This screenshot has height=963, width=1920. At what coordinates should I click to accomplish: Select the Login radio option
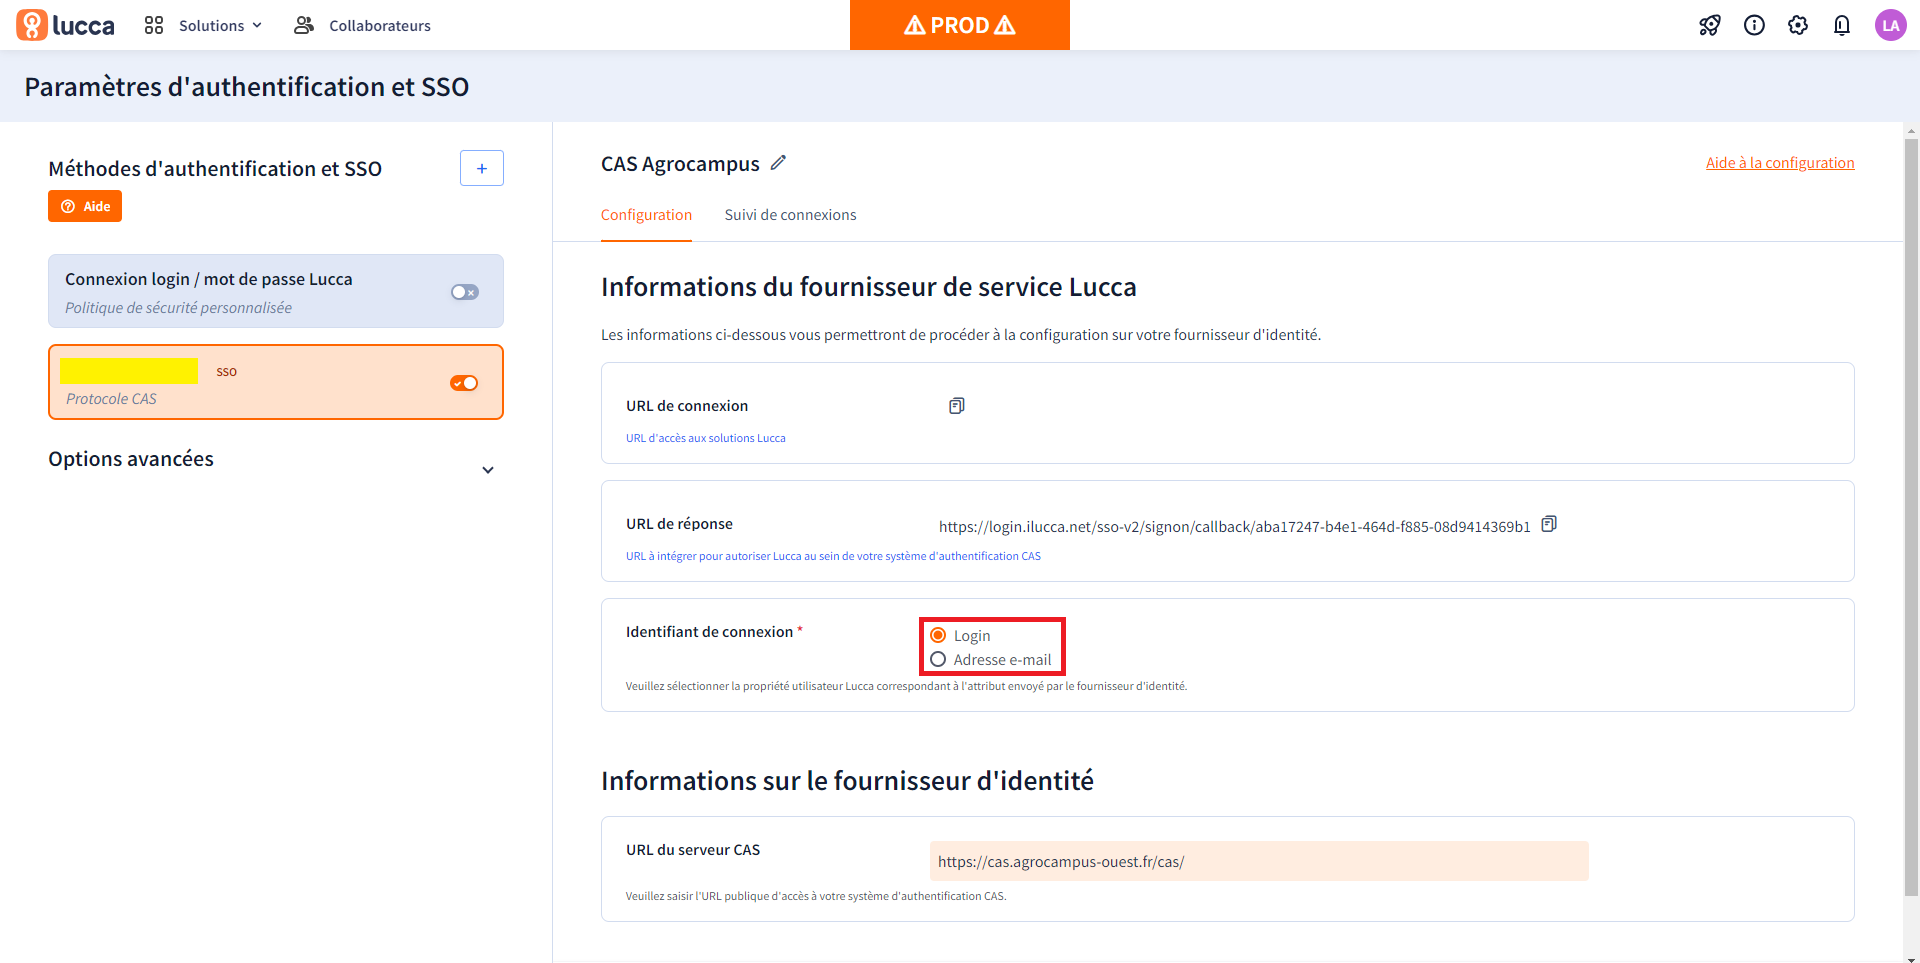[938, 635]
